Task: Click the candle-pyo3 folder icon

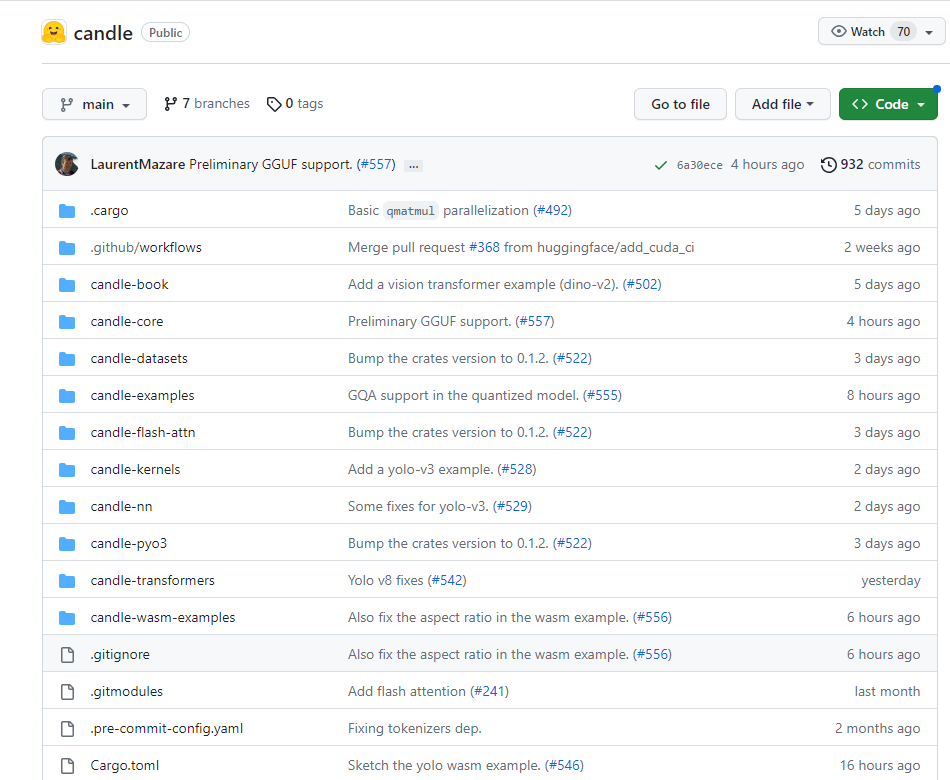Action: (x=67, y=544)
